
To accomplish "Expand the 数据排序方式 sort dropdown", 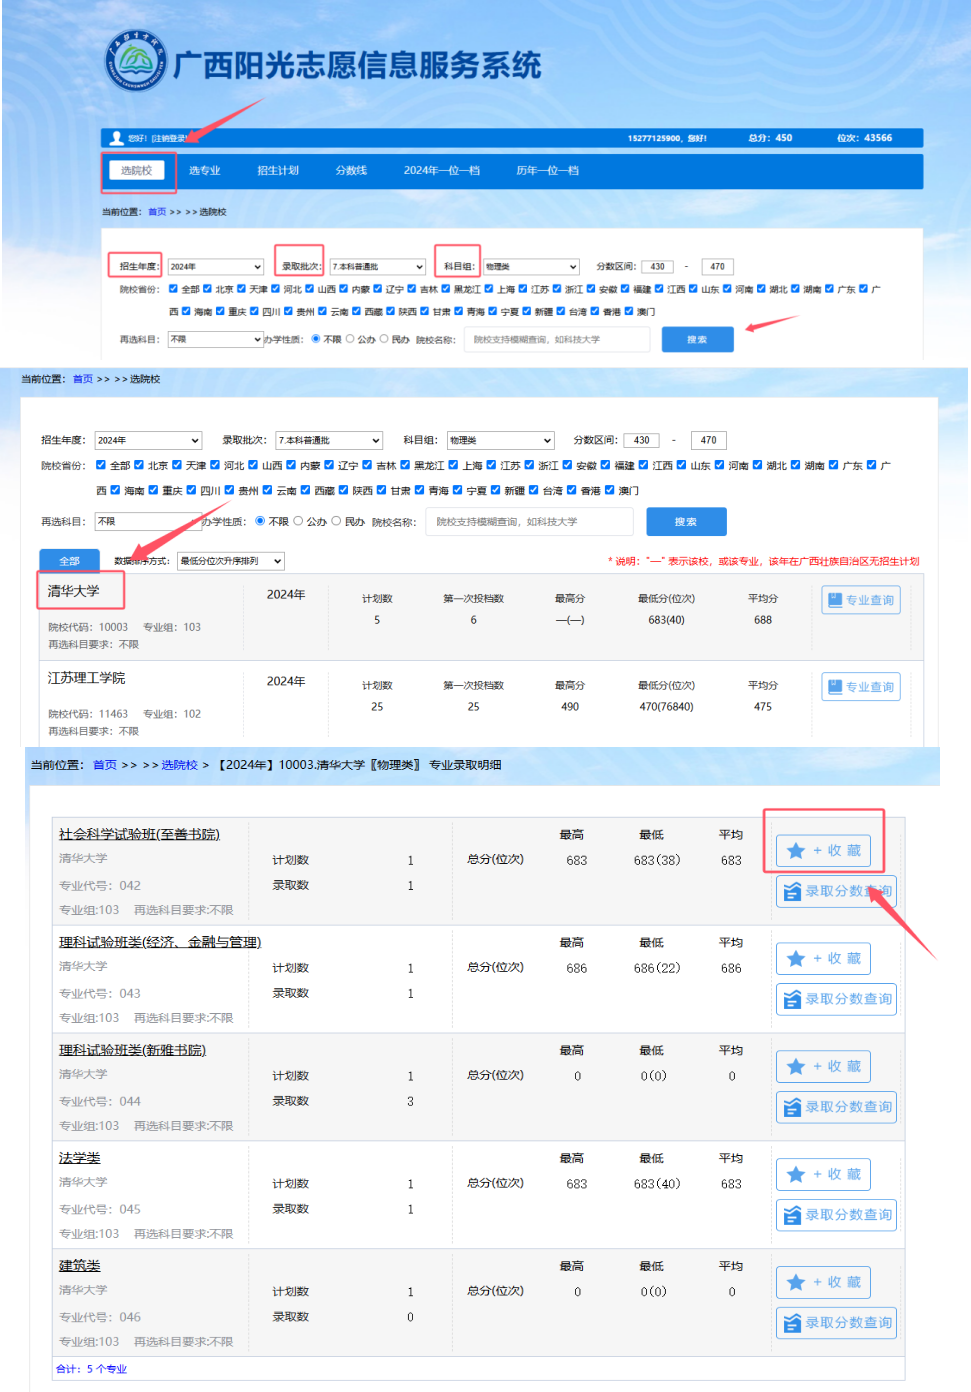I will point(230,561).
